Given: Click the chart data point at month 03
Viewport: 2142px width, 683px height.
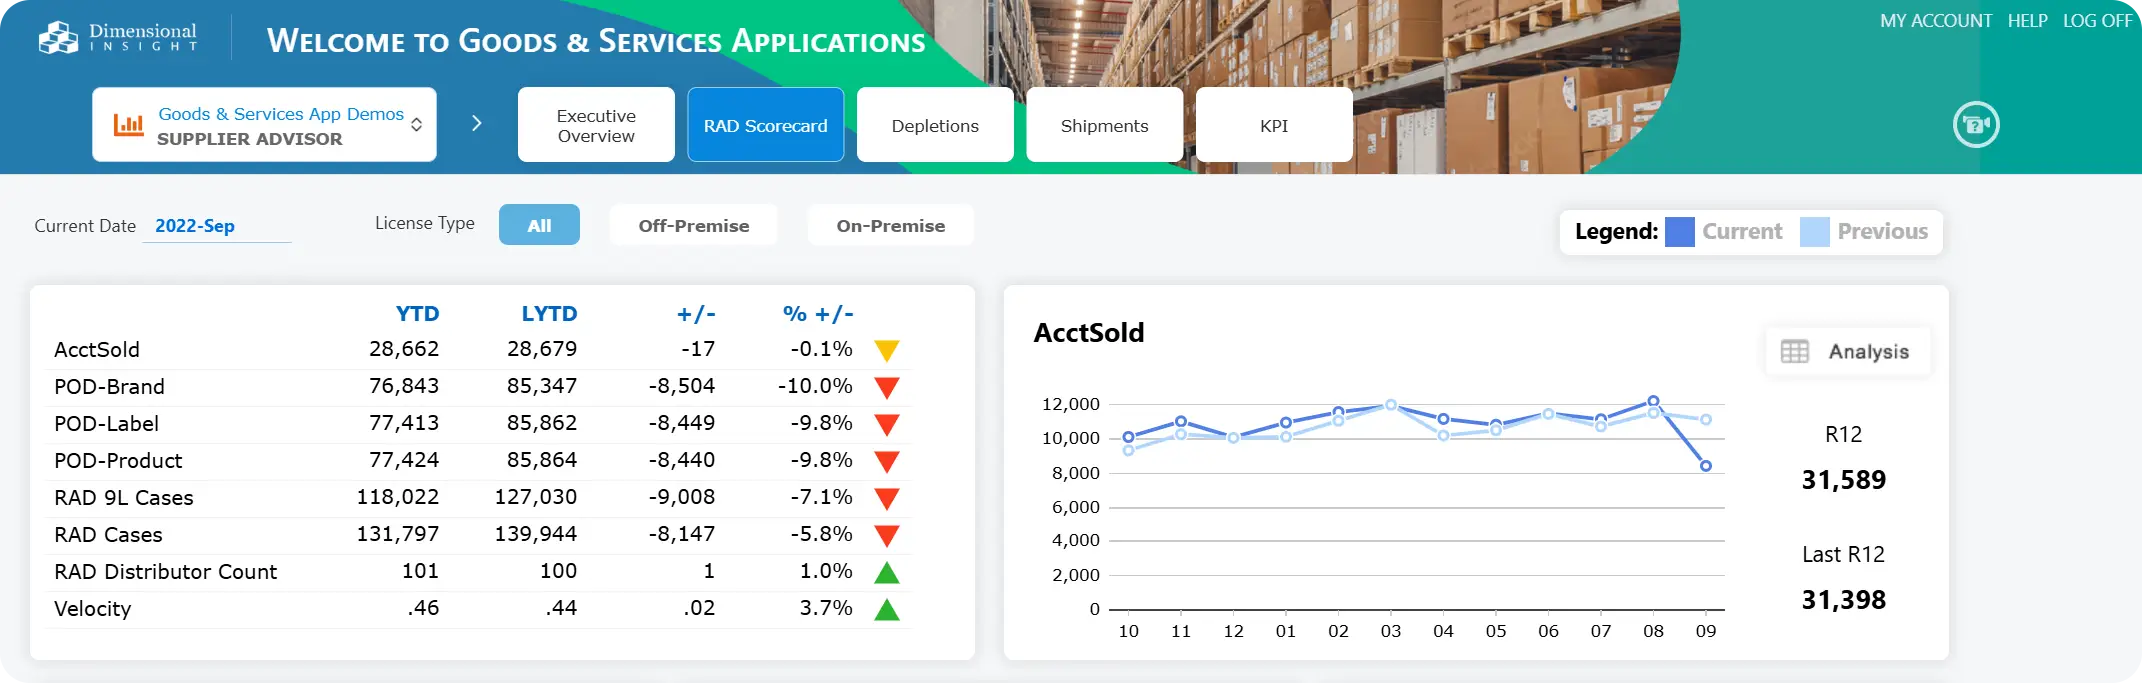Looking at the screenshot, I should [1391, 405].
